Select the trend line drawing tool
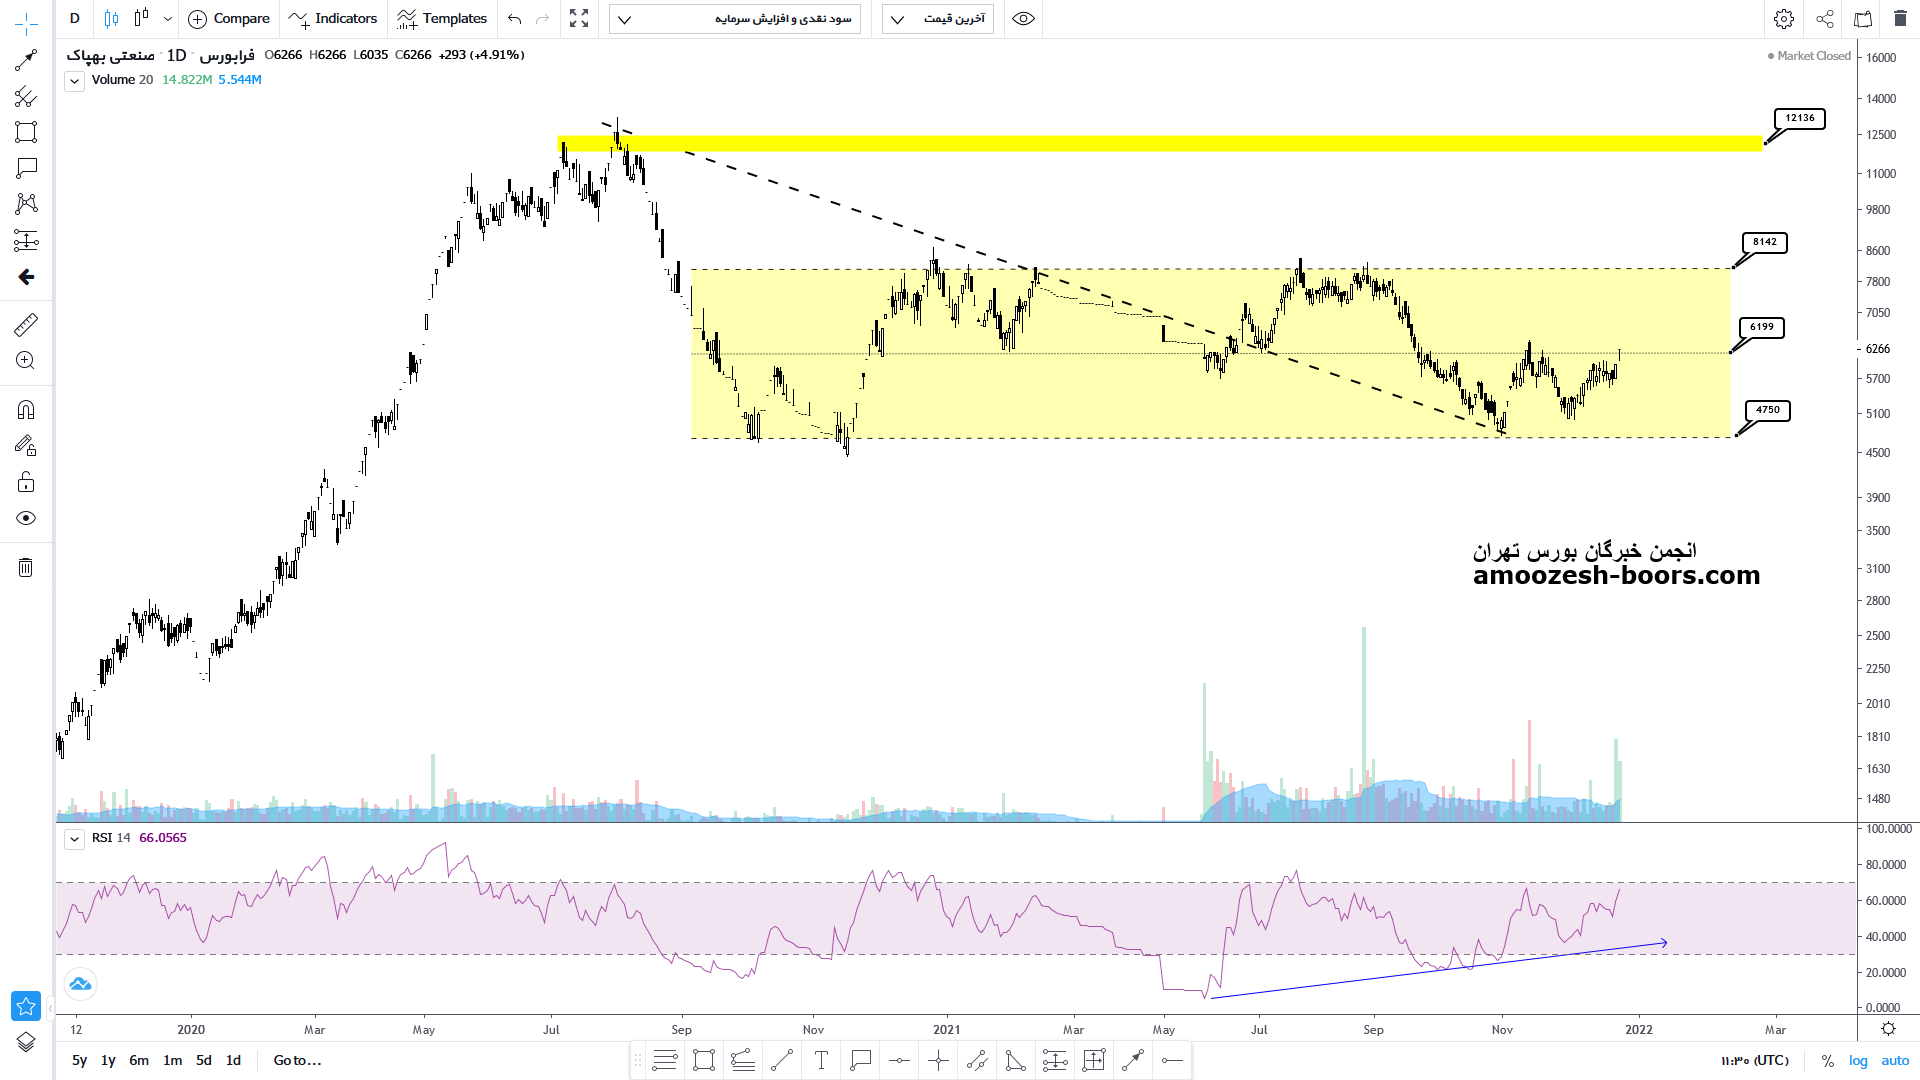1920x1080 pixels. [x=26, y=60]
